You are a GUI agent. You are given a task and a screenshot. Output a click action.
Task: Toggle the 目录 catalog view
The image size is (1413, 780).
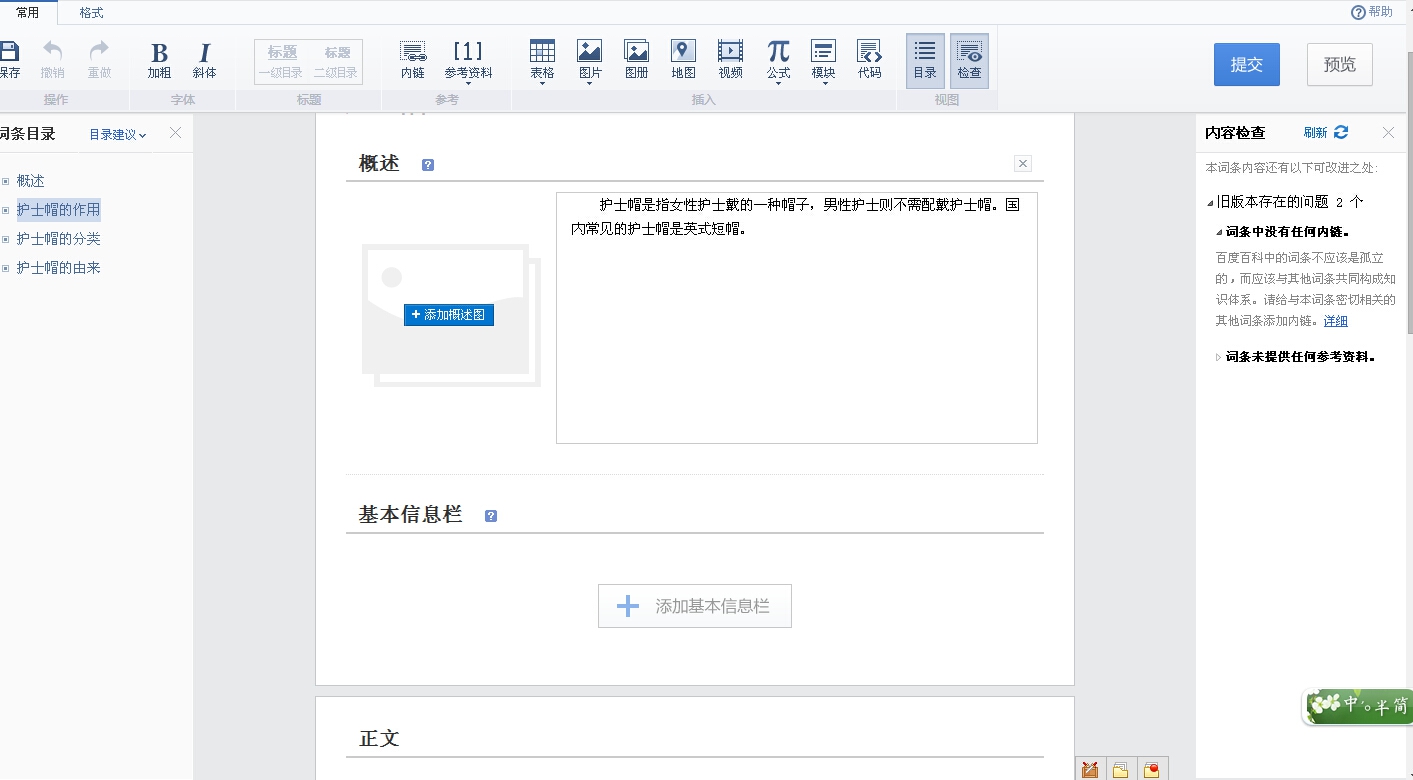(x=924, y=56)
